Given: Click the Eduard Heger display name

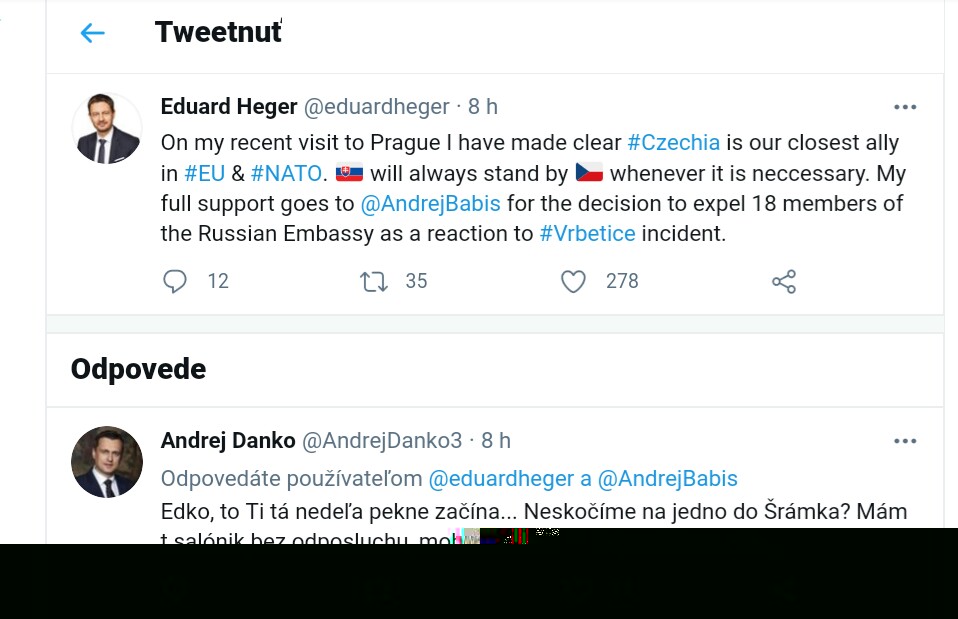Looking at the screenshot, I should point(229,107).
